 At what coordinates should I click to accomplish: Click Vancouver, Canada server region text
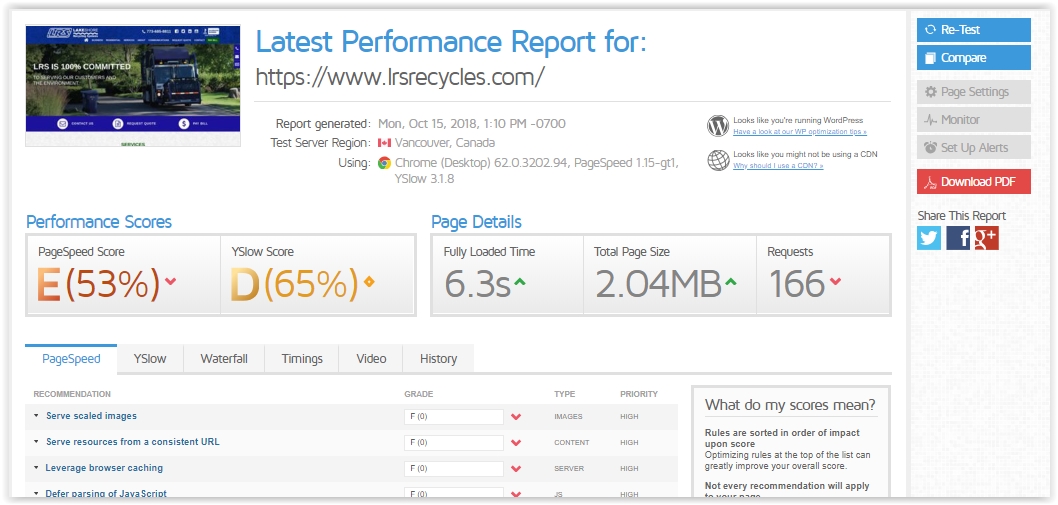point(445,143)
